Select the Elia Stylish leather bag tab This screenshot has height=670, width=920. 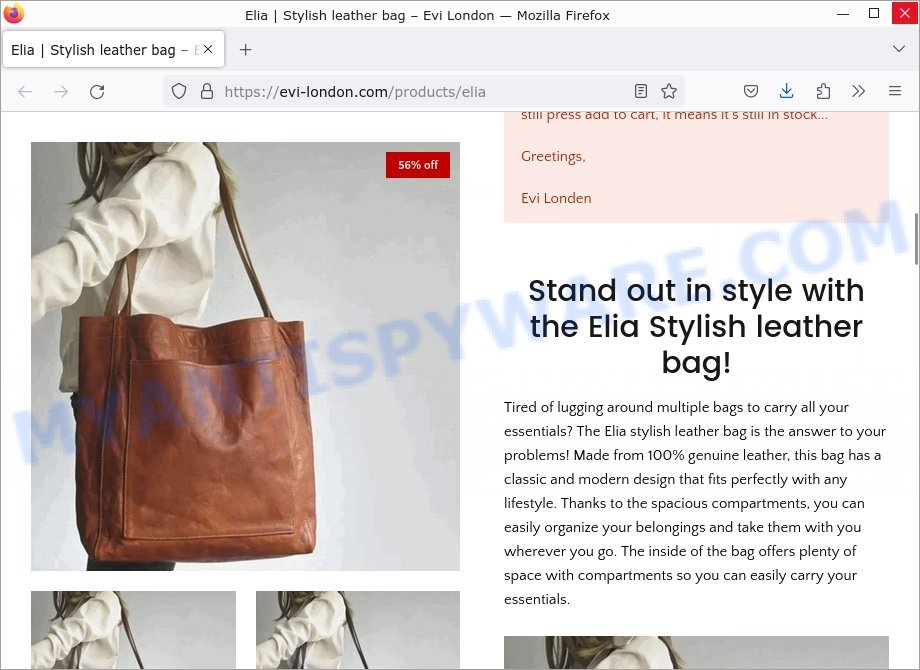(113, 50)
